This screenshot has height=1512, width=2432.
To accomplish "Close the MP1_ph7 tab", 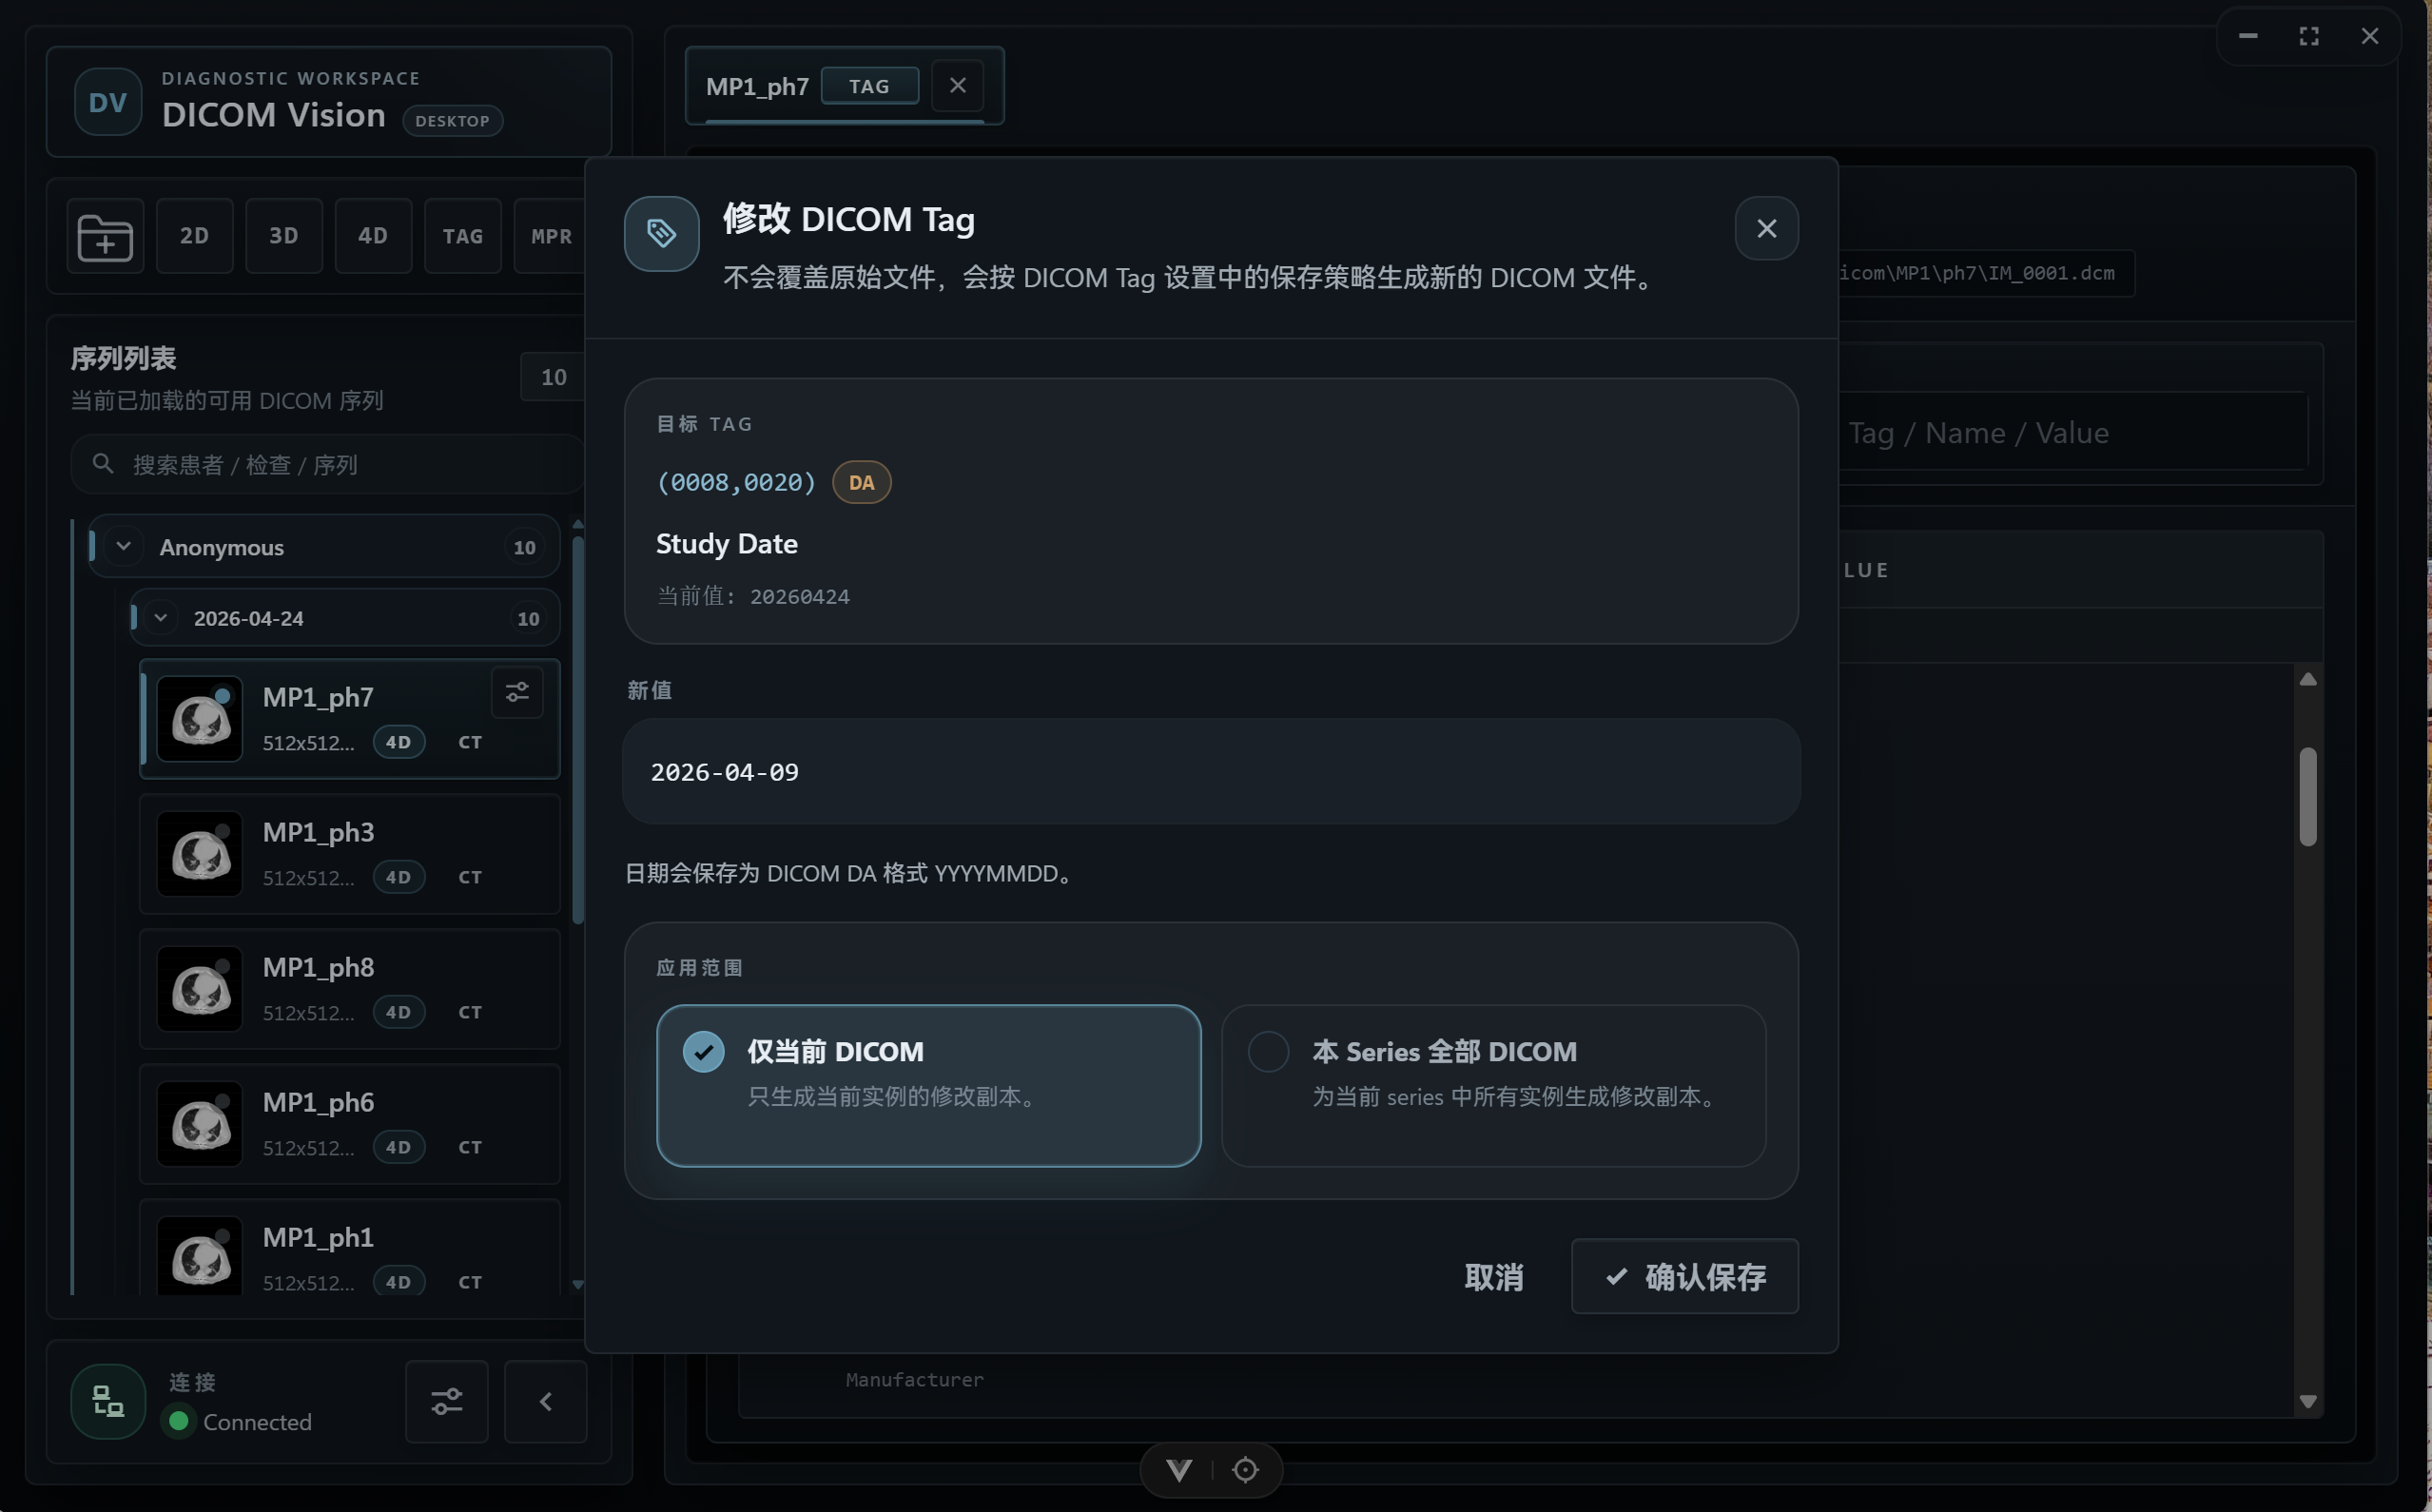I will coord(957,86).
